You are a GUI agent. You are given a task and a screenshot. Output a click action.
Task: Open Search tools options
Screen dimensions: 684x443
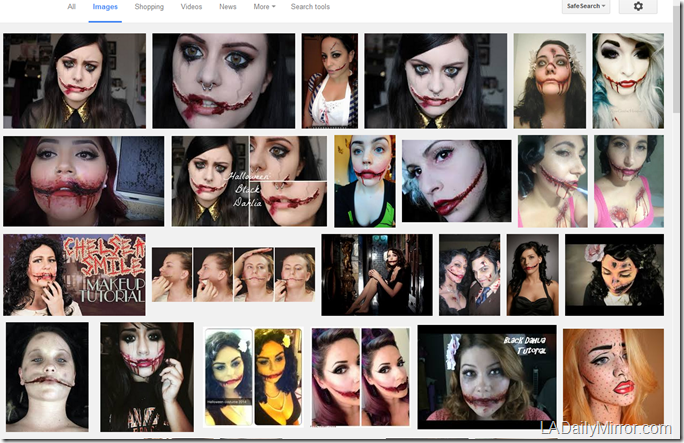click(x=310, y=7)
